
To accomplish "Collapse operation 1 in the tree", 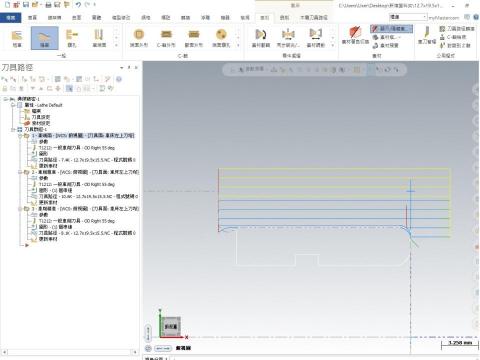I will 20,136.
